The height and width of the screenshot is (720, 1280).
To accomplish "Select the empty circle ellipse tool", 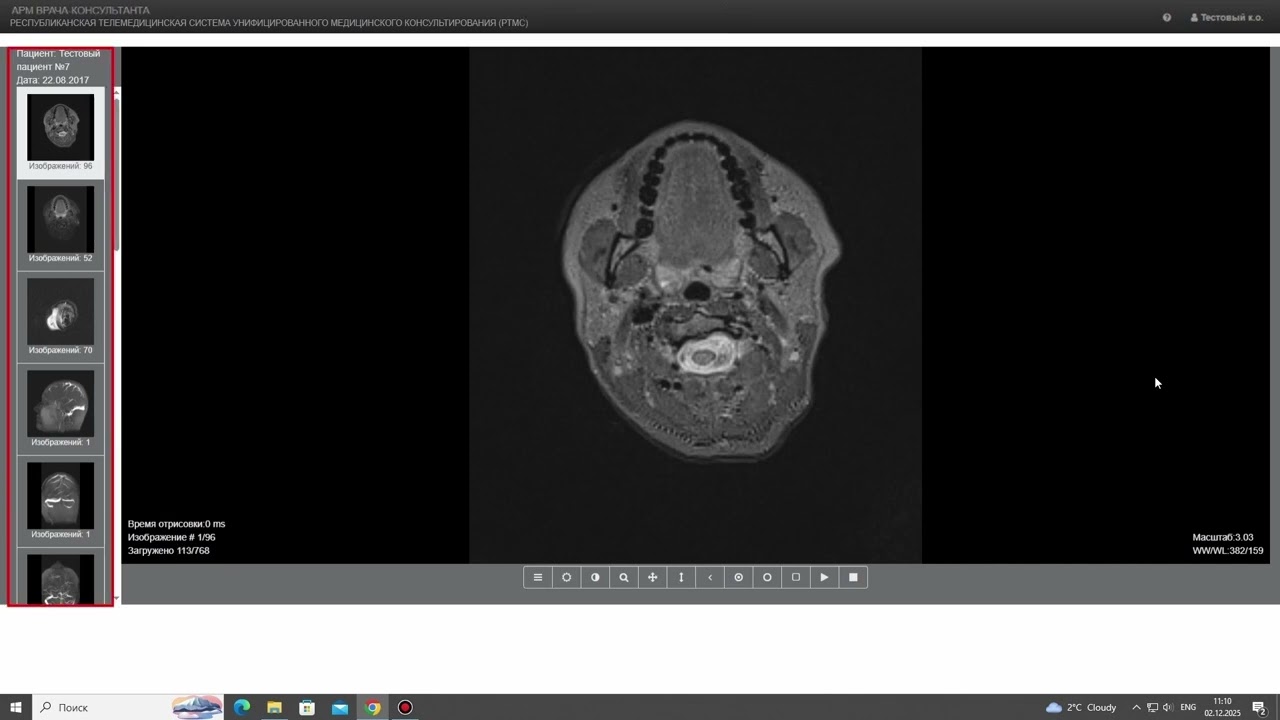I will click(767, 577).
